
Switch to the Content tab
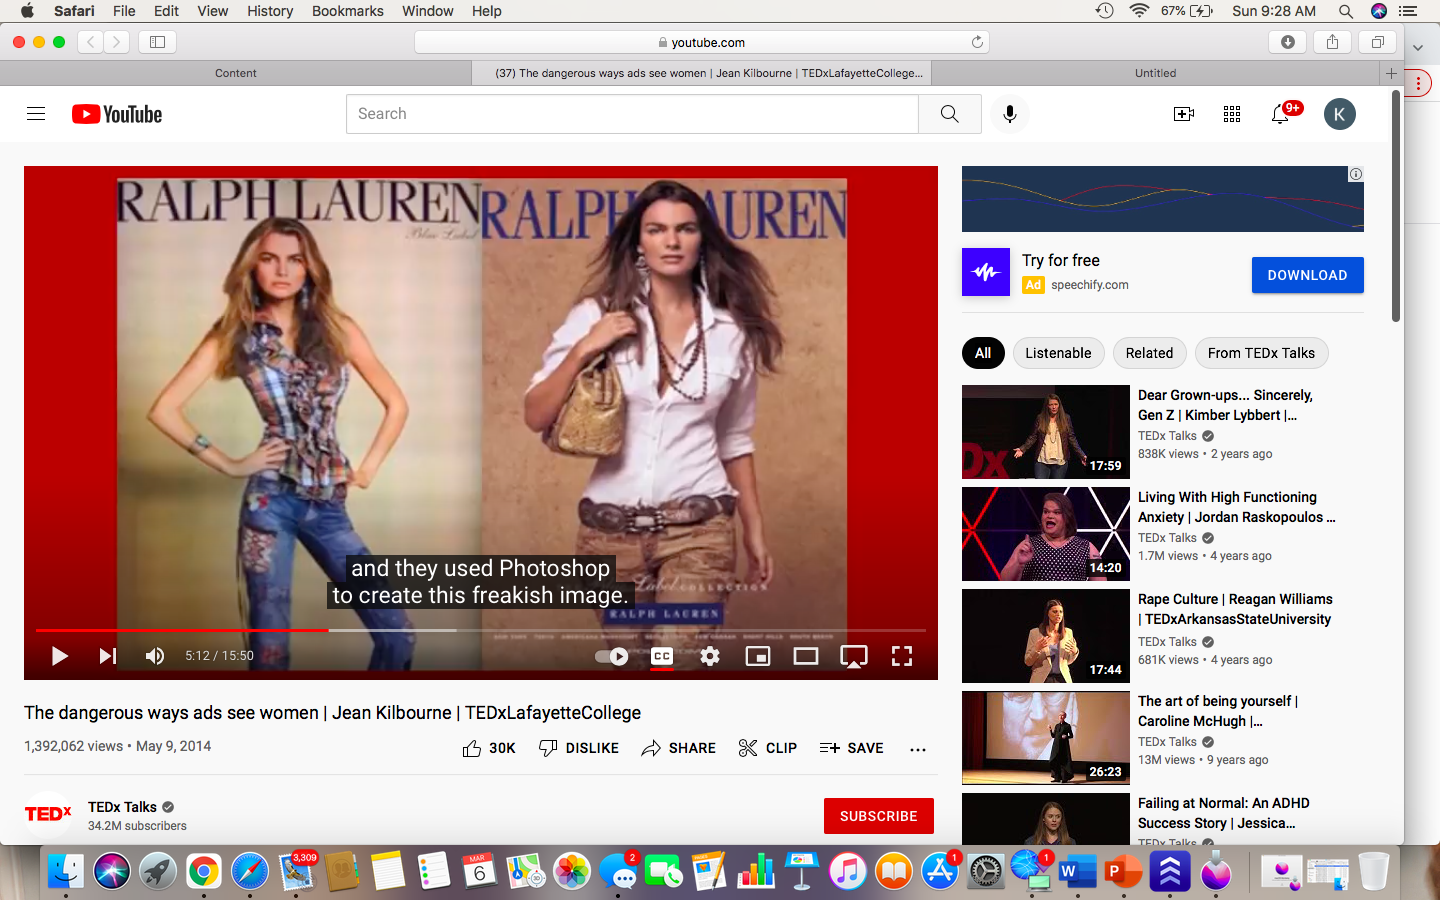click(236, 73)
